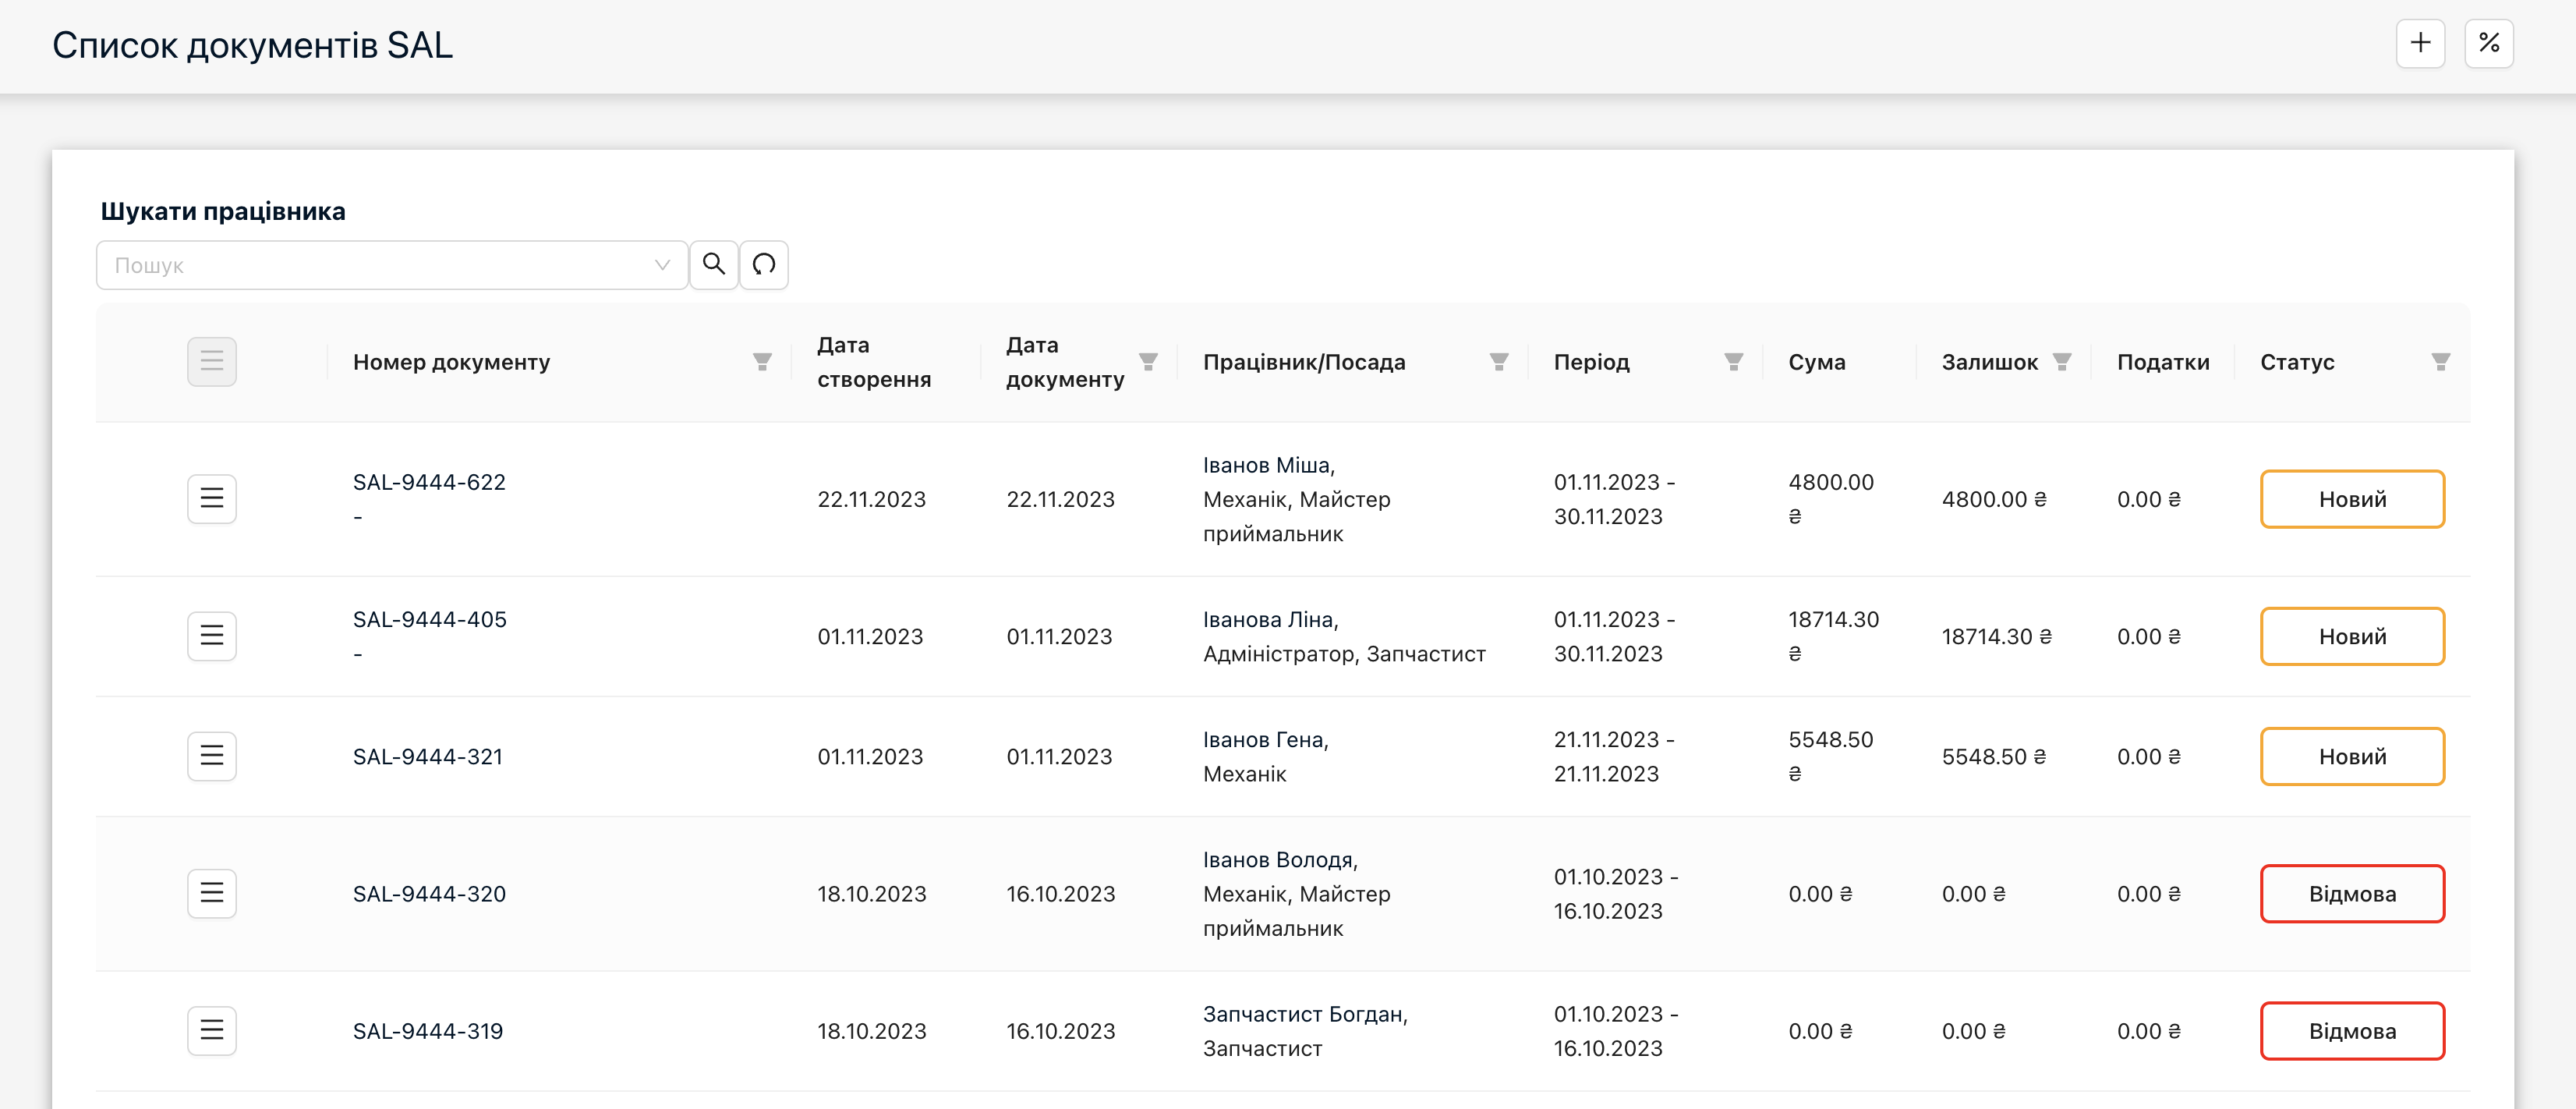Filter by Період column
The image size is (2576, 1109).
pos(1733,362)
